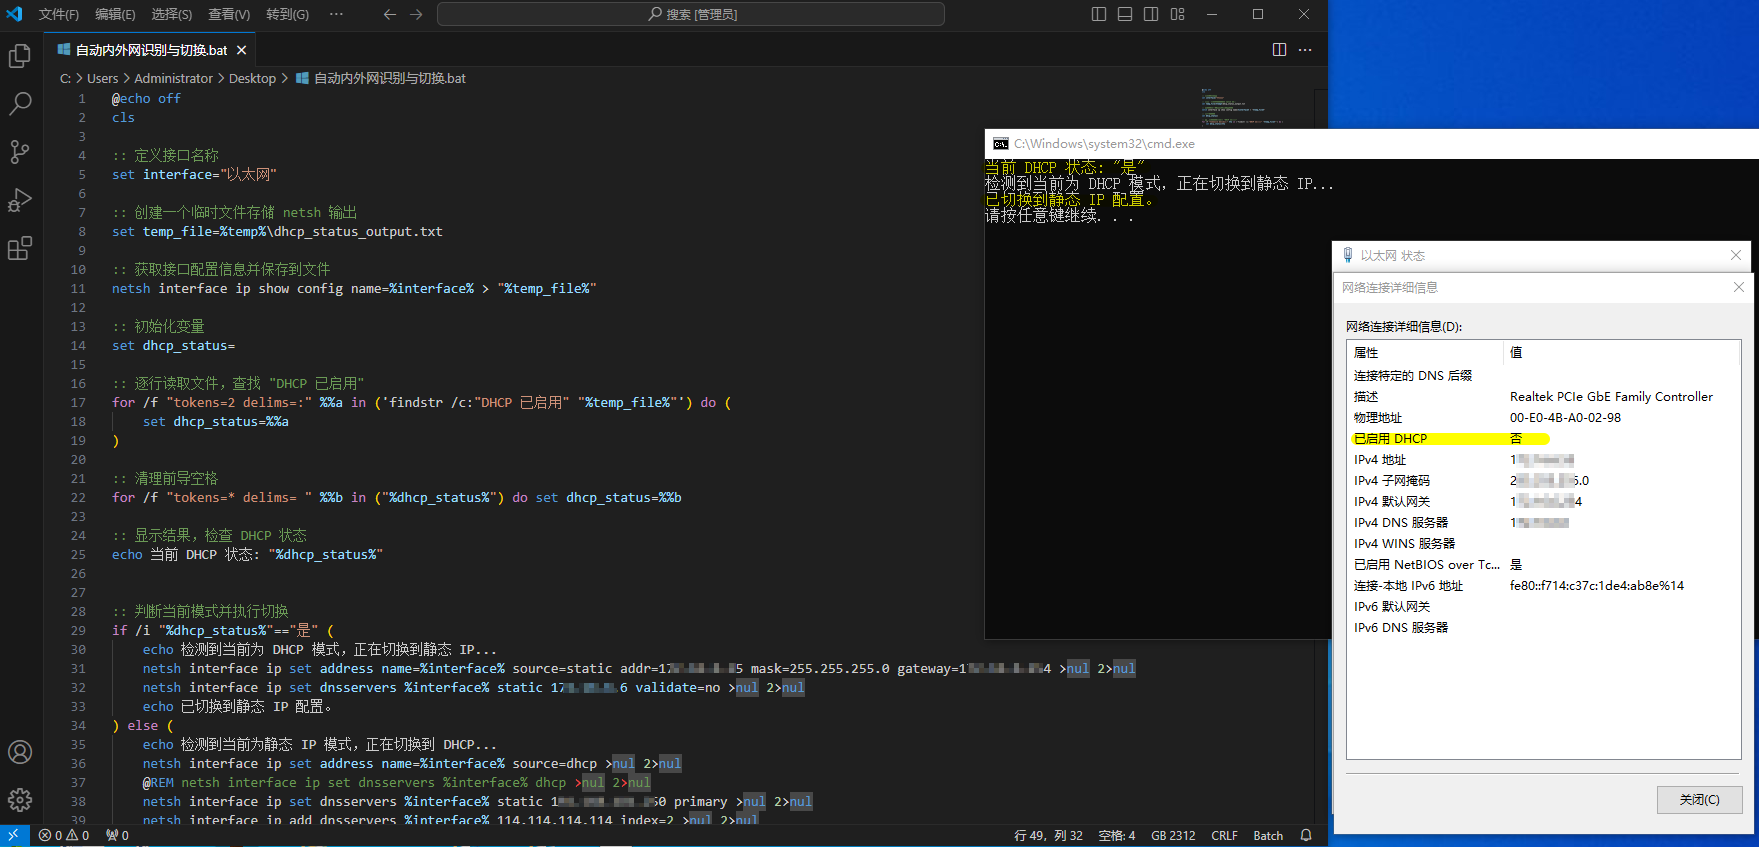The height and width of the screenshot is (847, 1759).
Task: Go back with the left arrow
Action: click(390, 14)
